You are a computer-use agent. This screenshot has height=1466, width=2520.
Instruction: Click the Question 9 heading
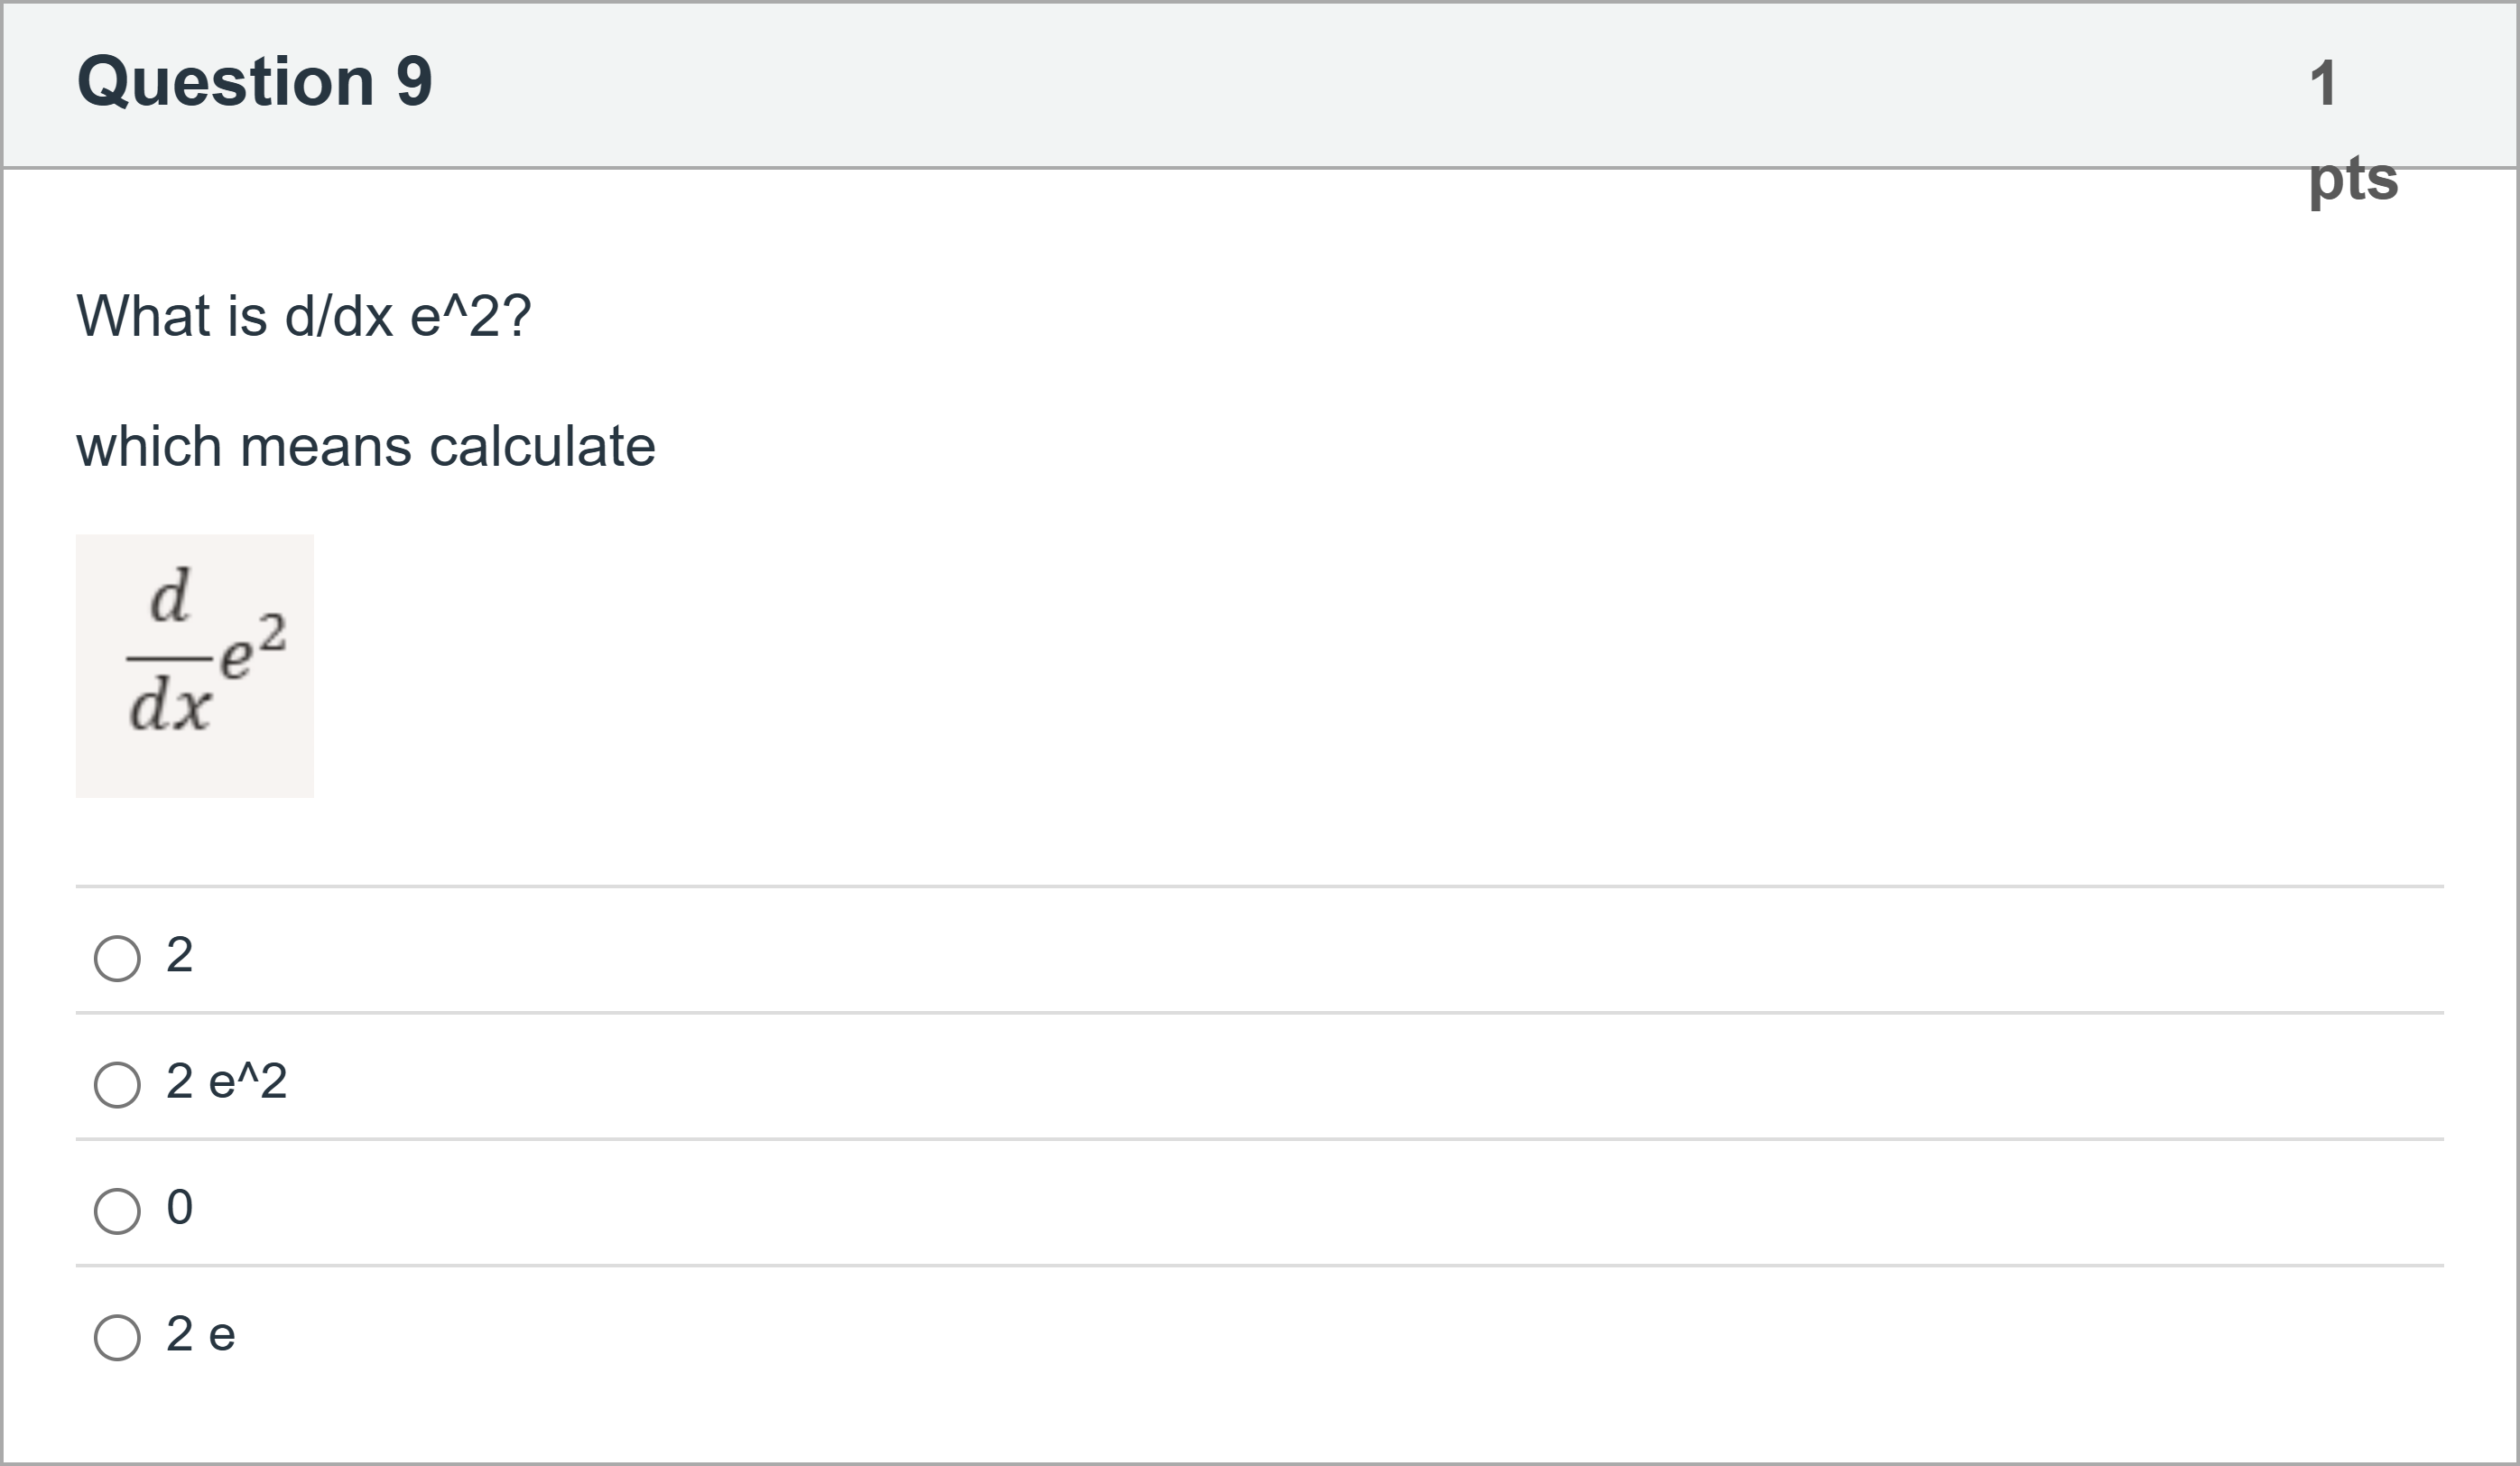(254, 81)
